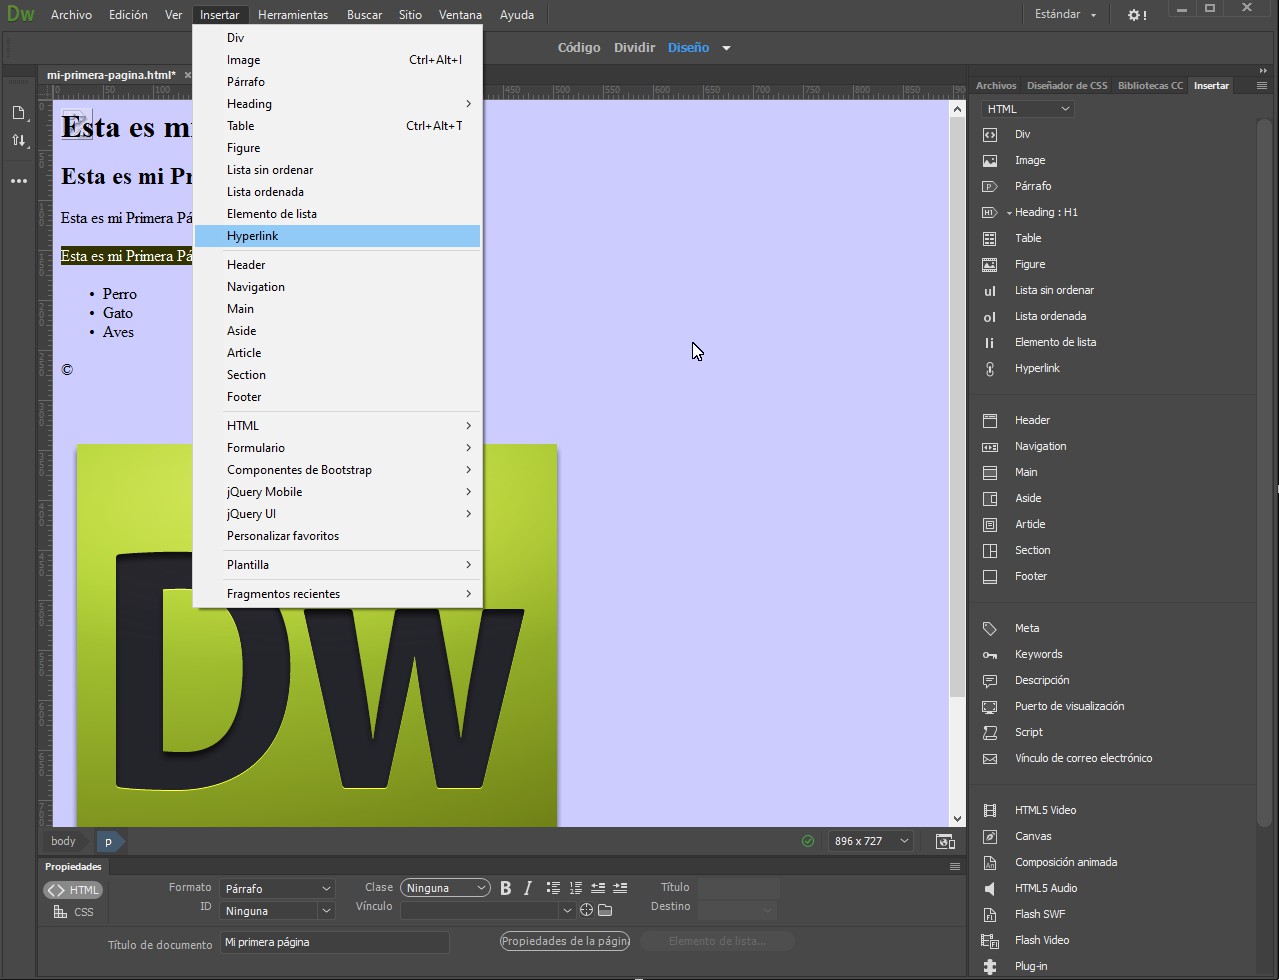Open the ID Ninguna dropdown
Viewport: 1279px width, 980px height.
click(x=277, y=911)
